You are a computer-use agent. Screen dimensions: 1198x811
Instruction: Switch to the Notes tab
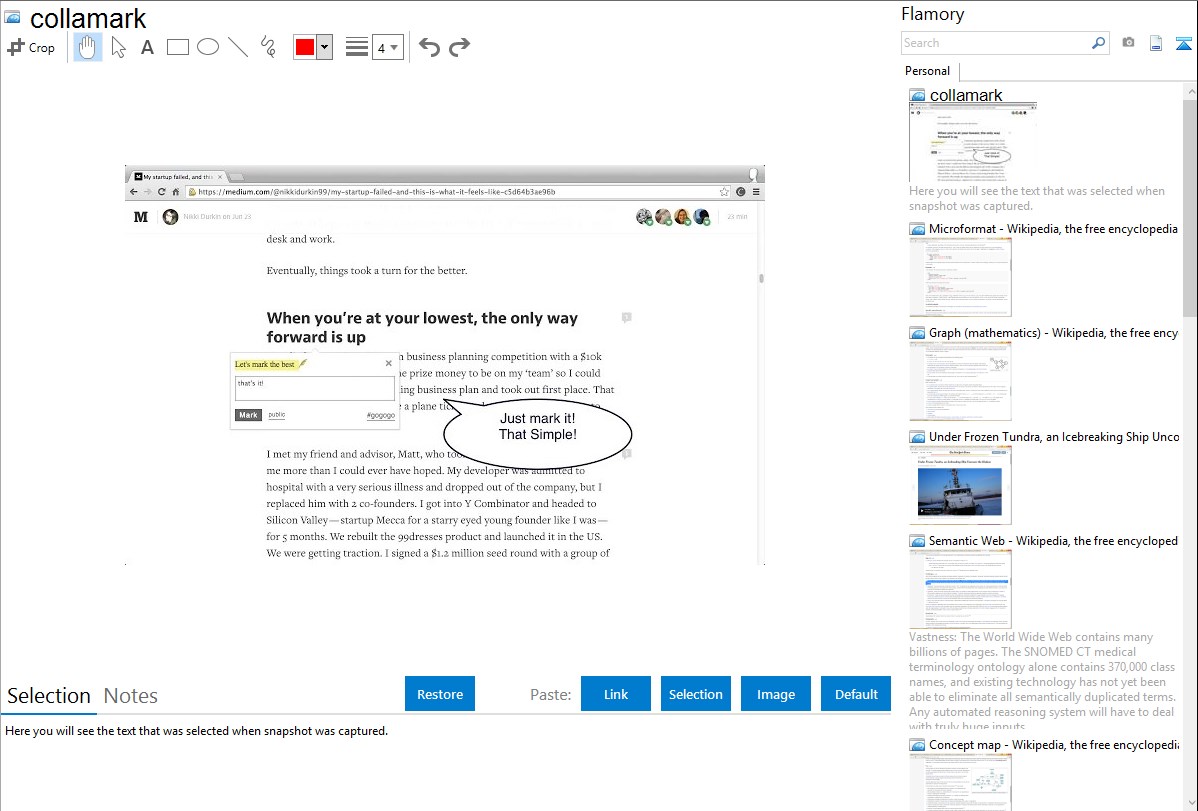click(x=131, y=696)
